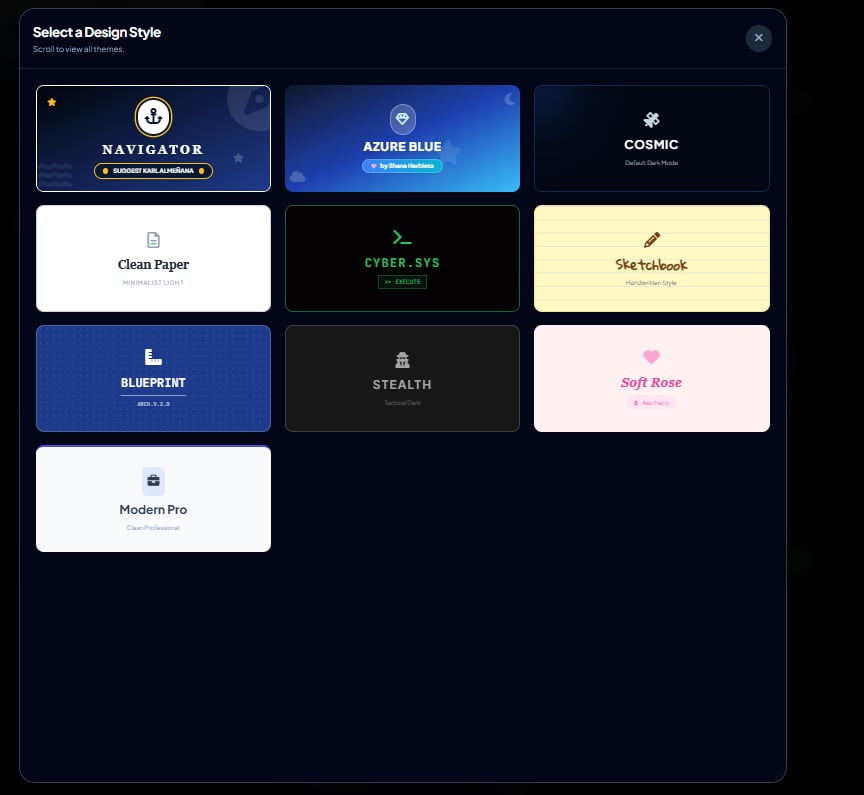864x795 pixels.
Task: Select the STEALTH theme title
Action: pyautogui.click(x=402, y=385)
